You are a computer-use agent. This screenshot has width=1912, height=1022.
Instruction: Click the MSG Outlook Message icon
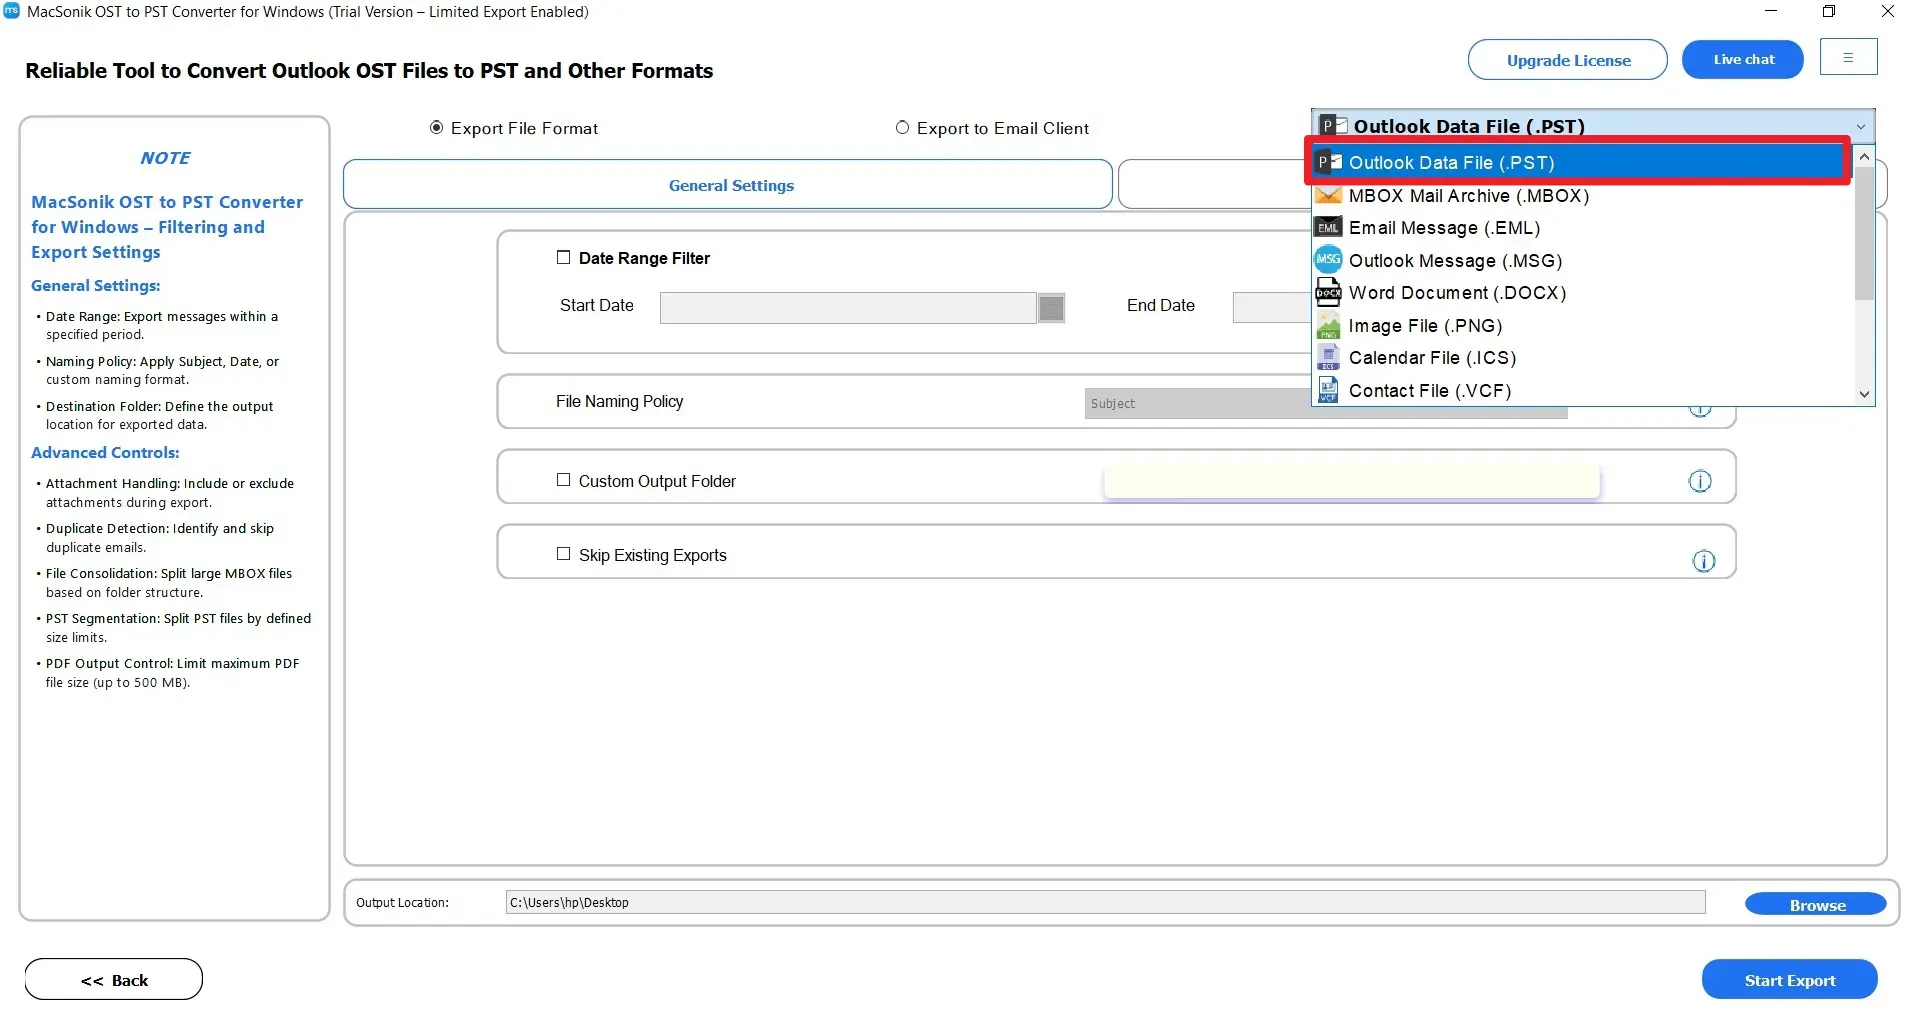(1328, 260)
